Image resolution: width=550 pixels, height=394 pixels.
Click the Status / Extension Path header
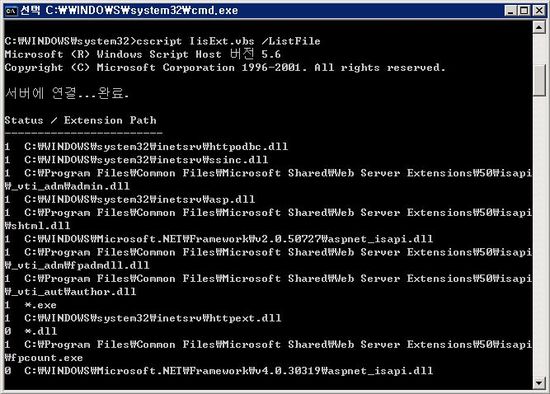click(80, 120)
